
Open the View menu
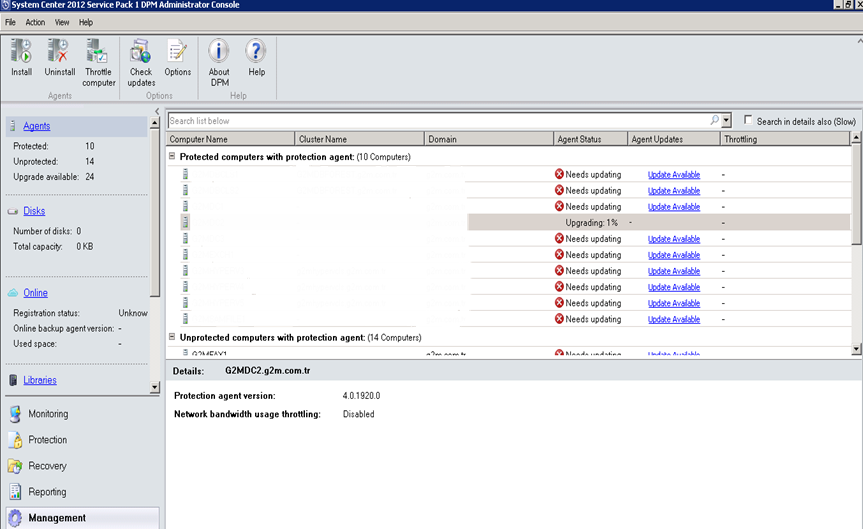click(x=62, y=23)
